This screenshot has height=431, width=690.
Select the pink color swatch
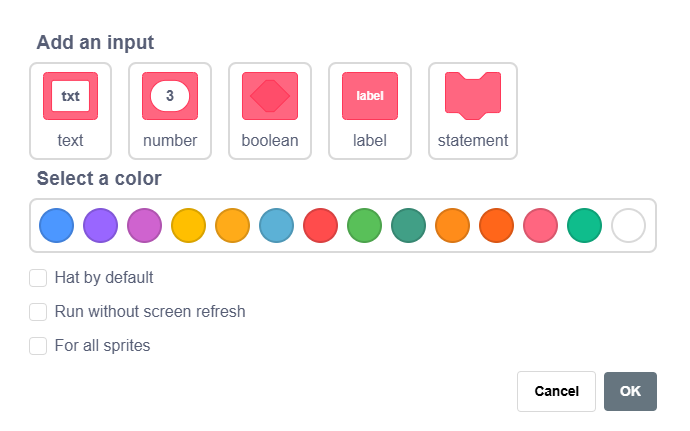point(541,225)
